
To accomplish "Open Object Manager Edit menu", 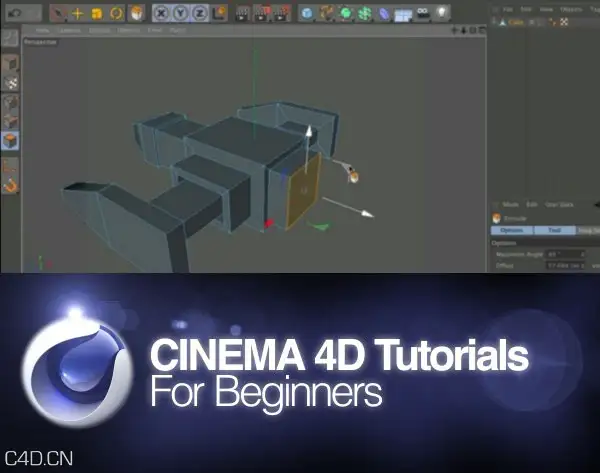I will pos(526,9).
